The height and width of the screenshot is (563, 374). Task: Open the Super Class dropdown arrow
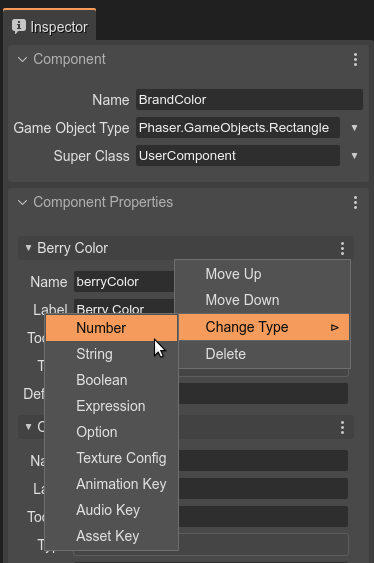point(354,156)
